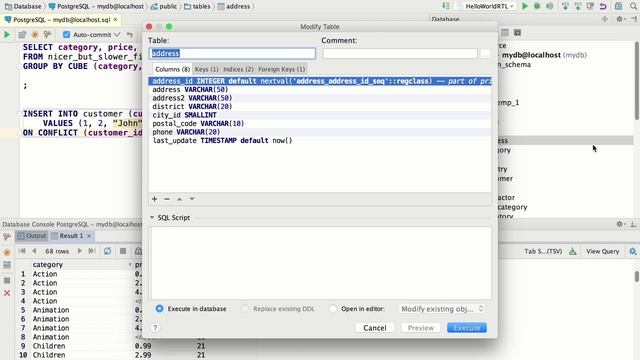640x360 pixels.
Task: Go to the last page of results
Action: pos(92,251)
